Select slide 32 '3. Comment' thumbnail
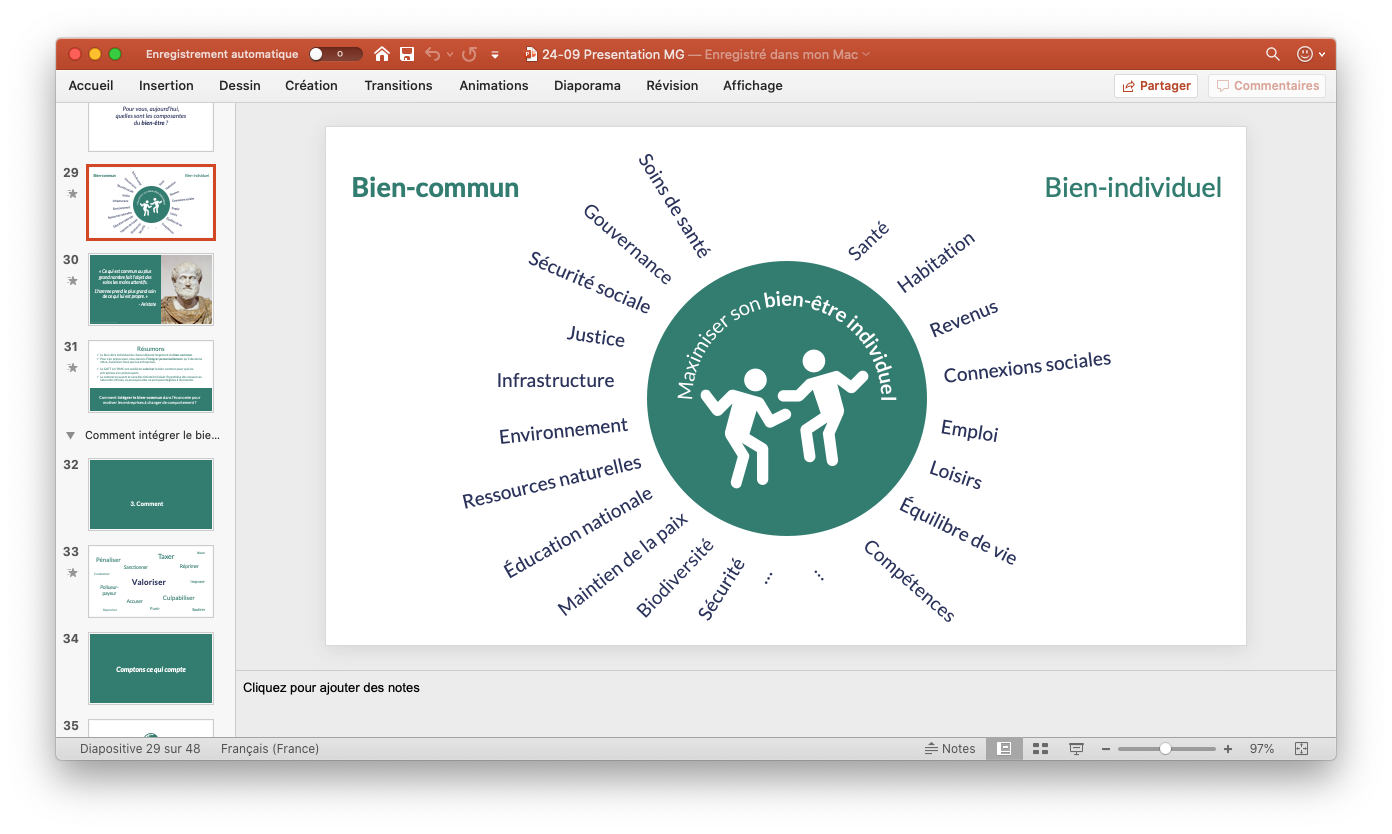Viewport: 1392px width, 834px height. tap(151, 494)
